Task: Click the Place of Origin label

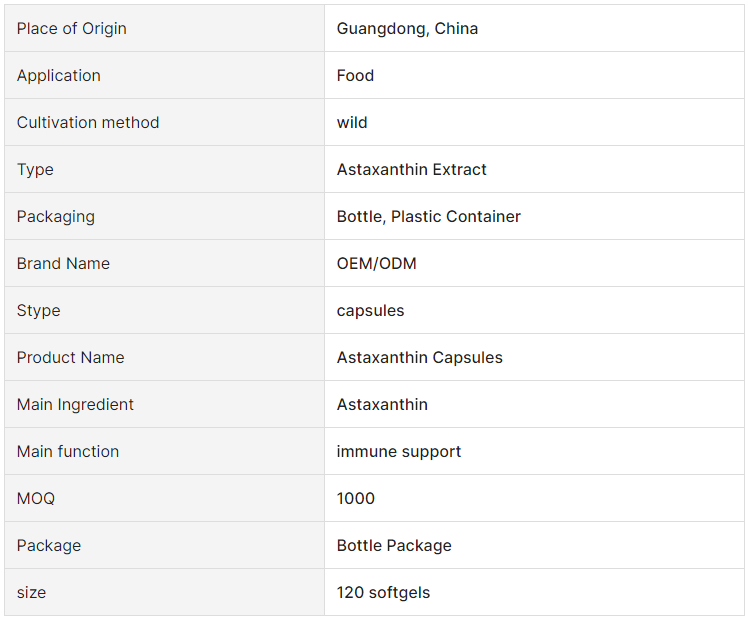Action: [x=72, y=29]
